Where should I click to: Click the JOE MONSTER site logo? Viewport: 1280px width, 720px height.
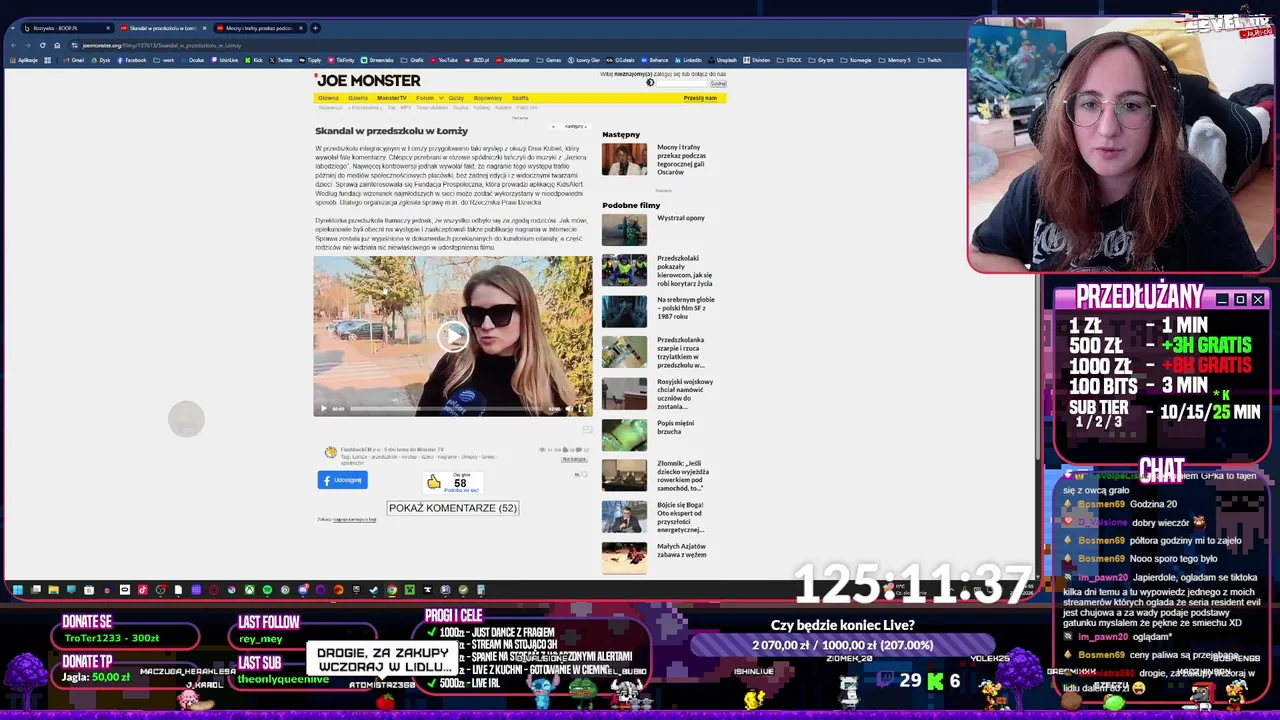[368, 81]
